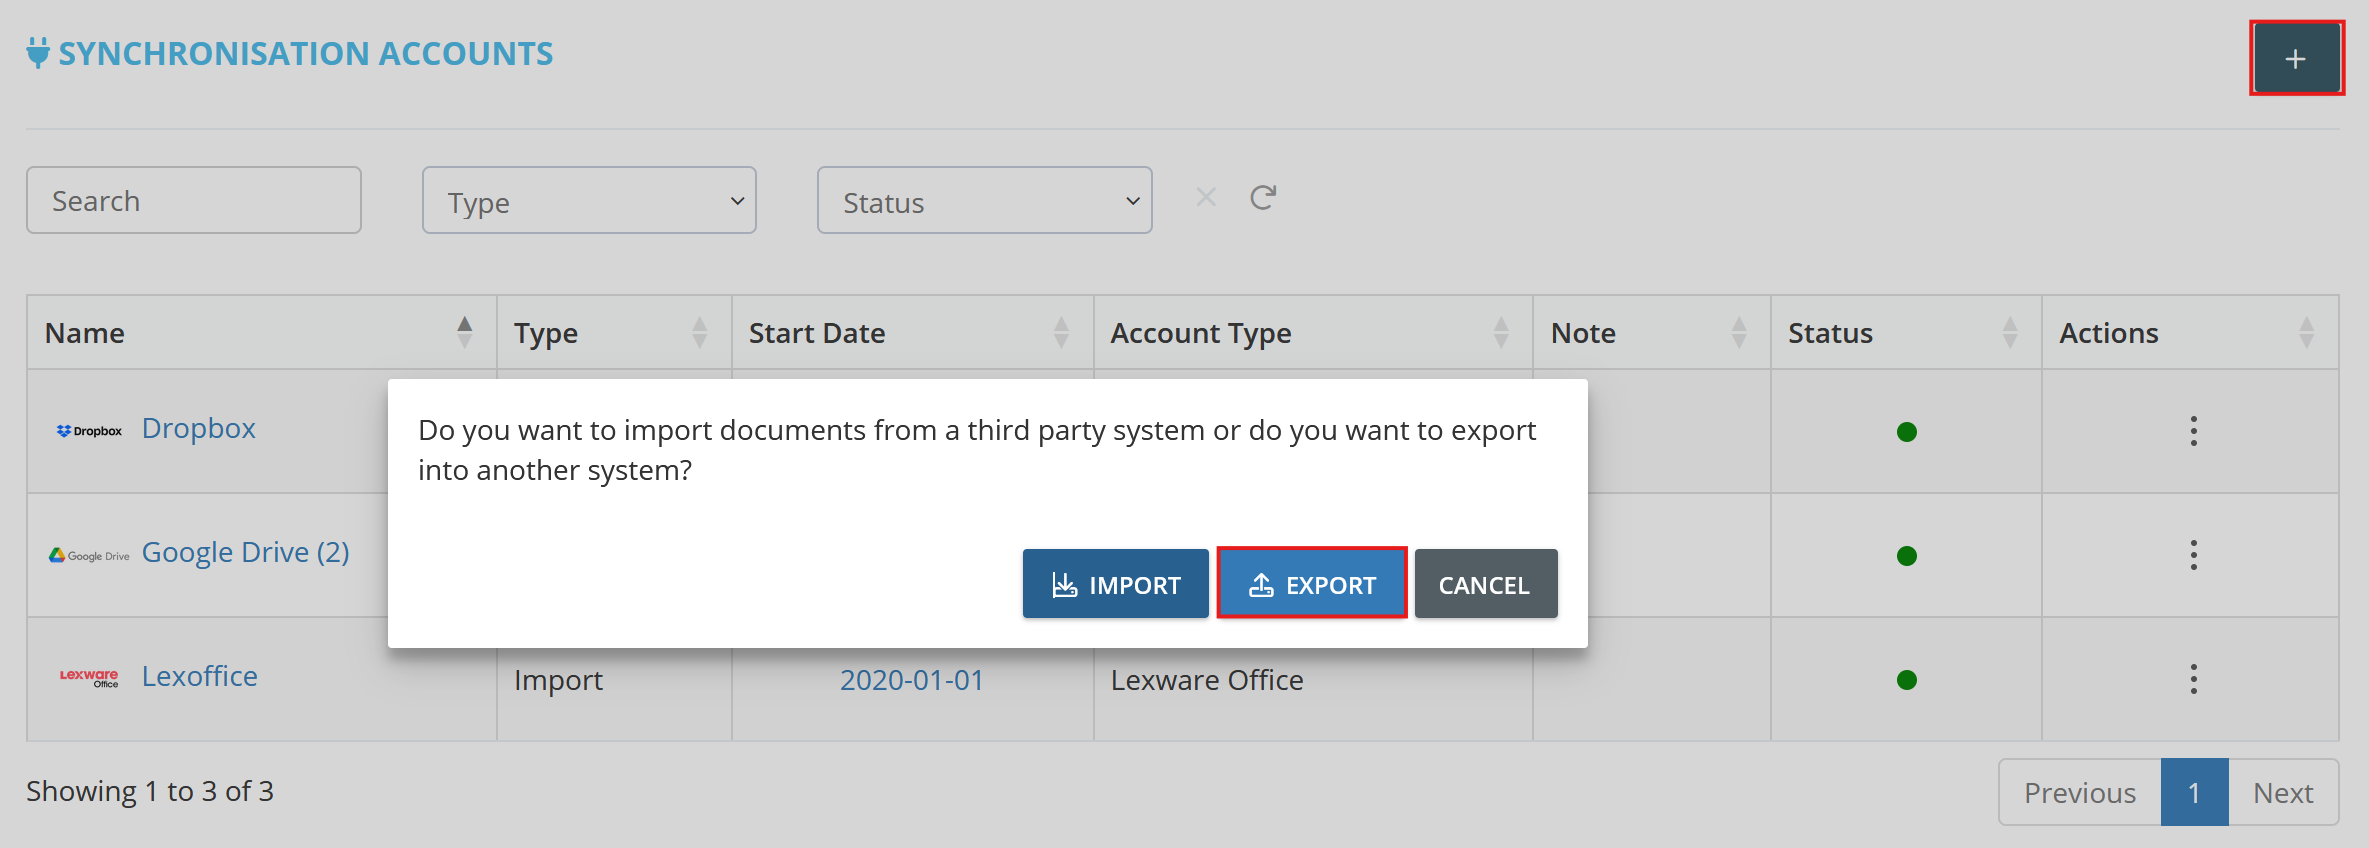Dismiss dialog with CANCEL button

1486,584
